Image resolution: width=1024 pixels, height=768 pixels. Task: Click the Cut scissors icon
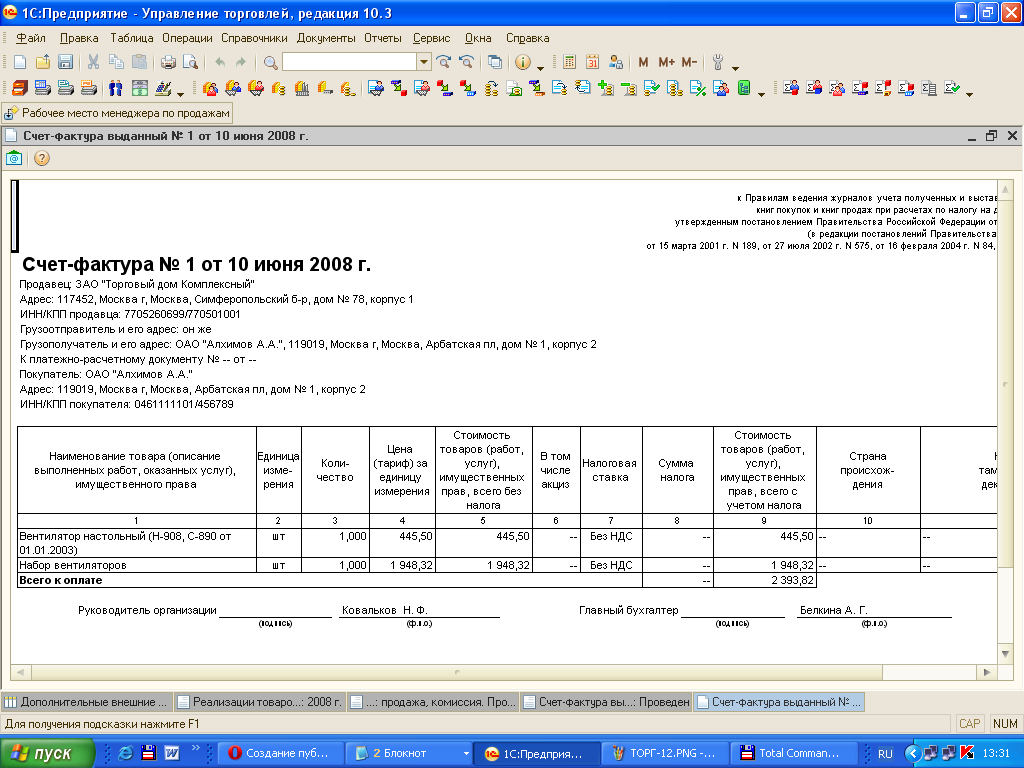pyautogui.click(x=93, y=62)
